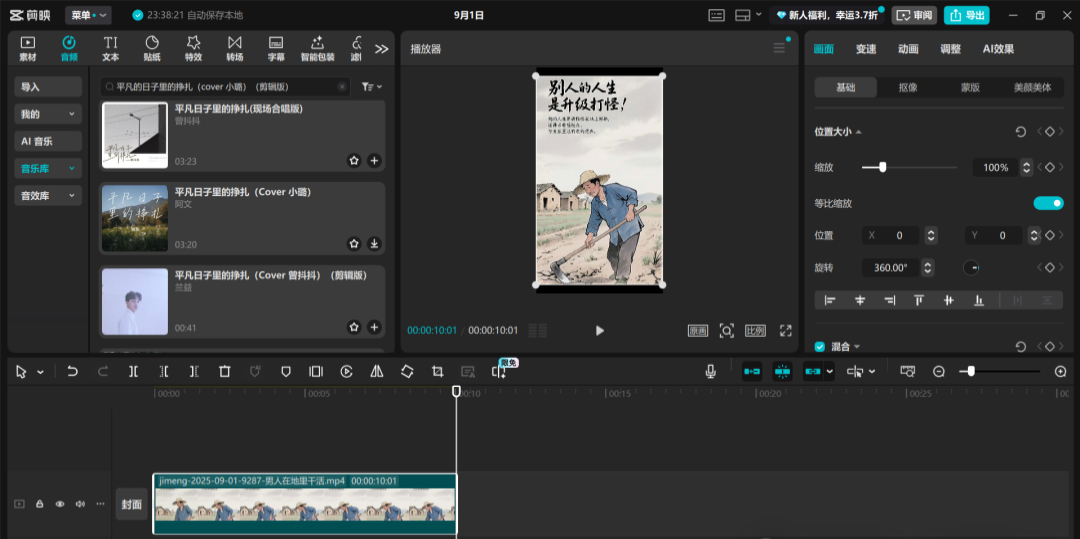Open the keyboard shortcuts icon in title bar
1080x539 pixels.
(717, 15)
